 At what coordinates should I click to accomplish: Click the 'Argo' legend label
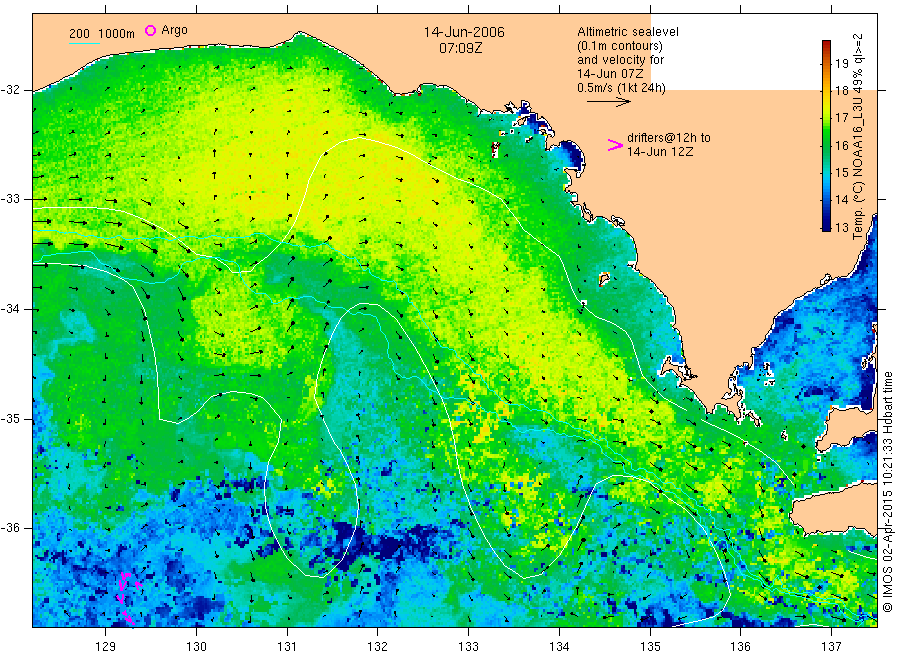pos(174,30)
